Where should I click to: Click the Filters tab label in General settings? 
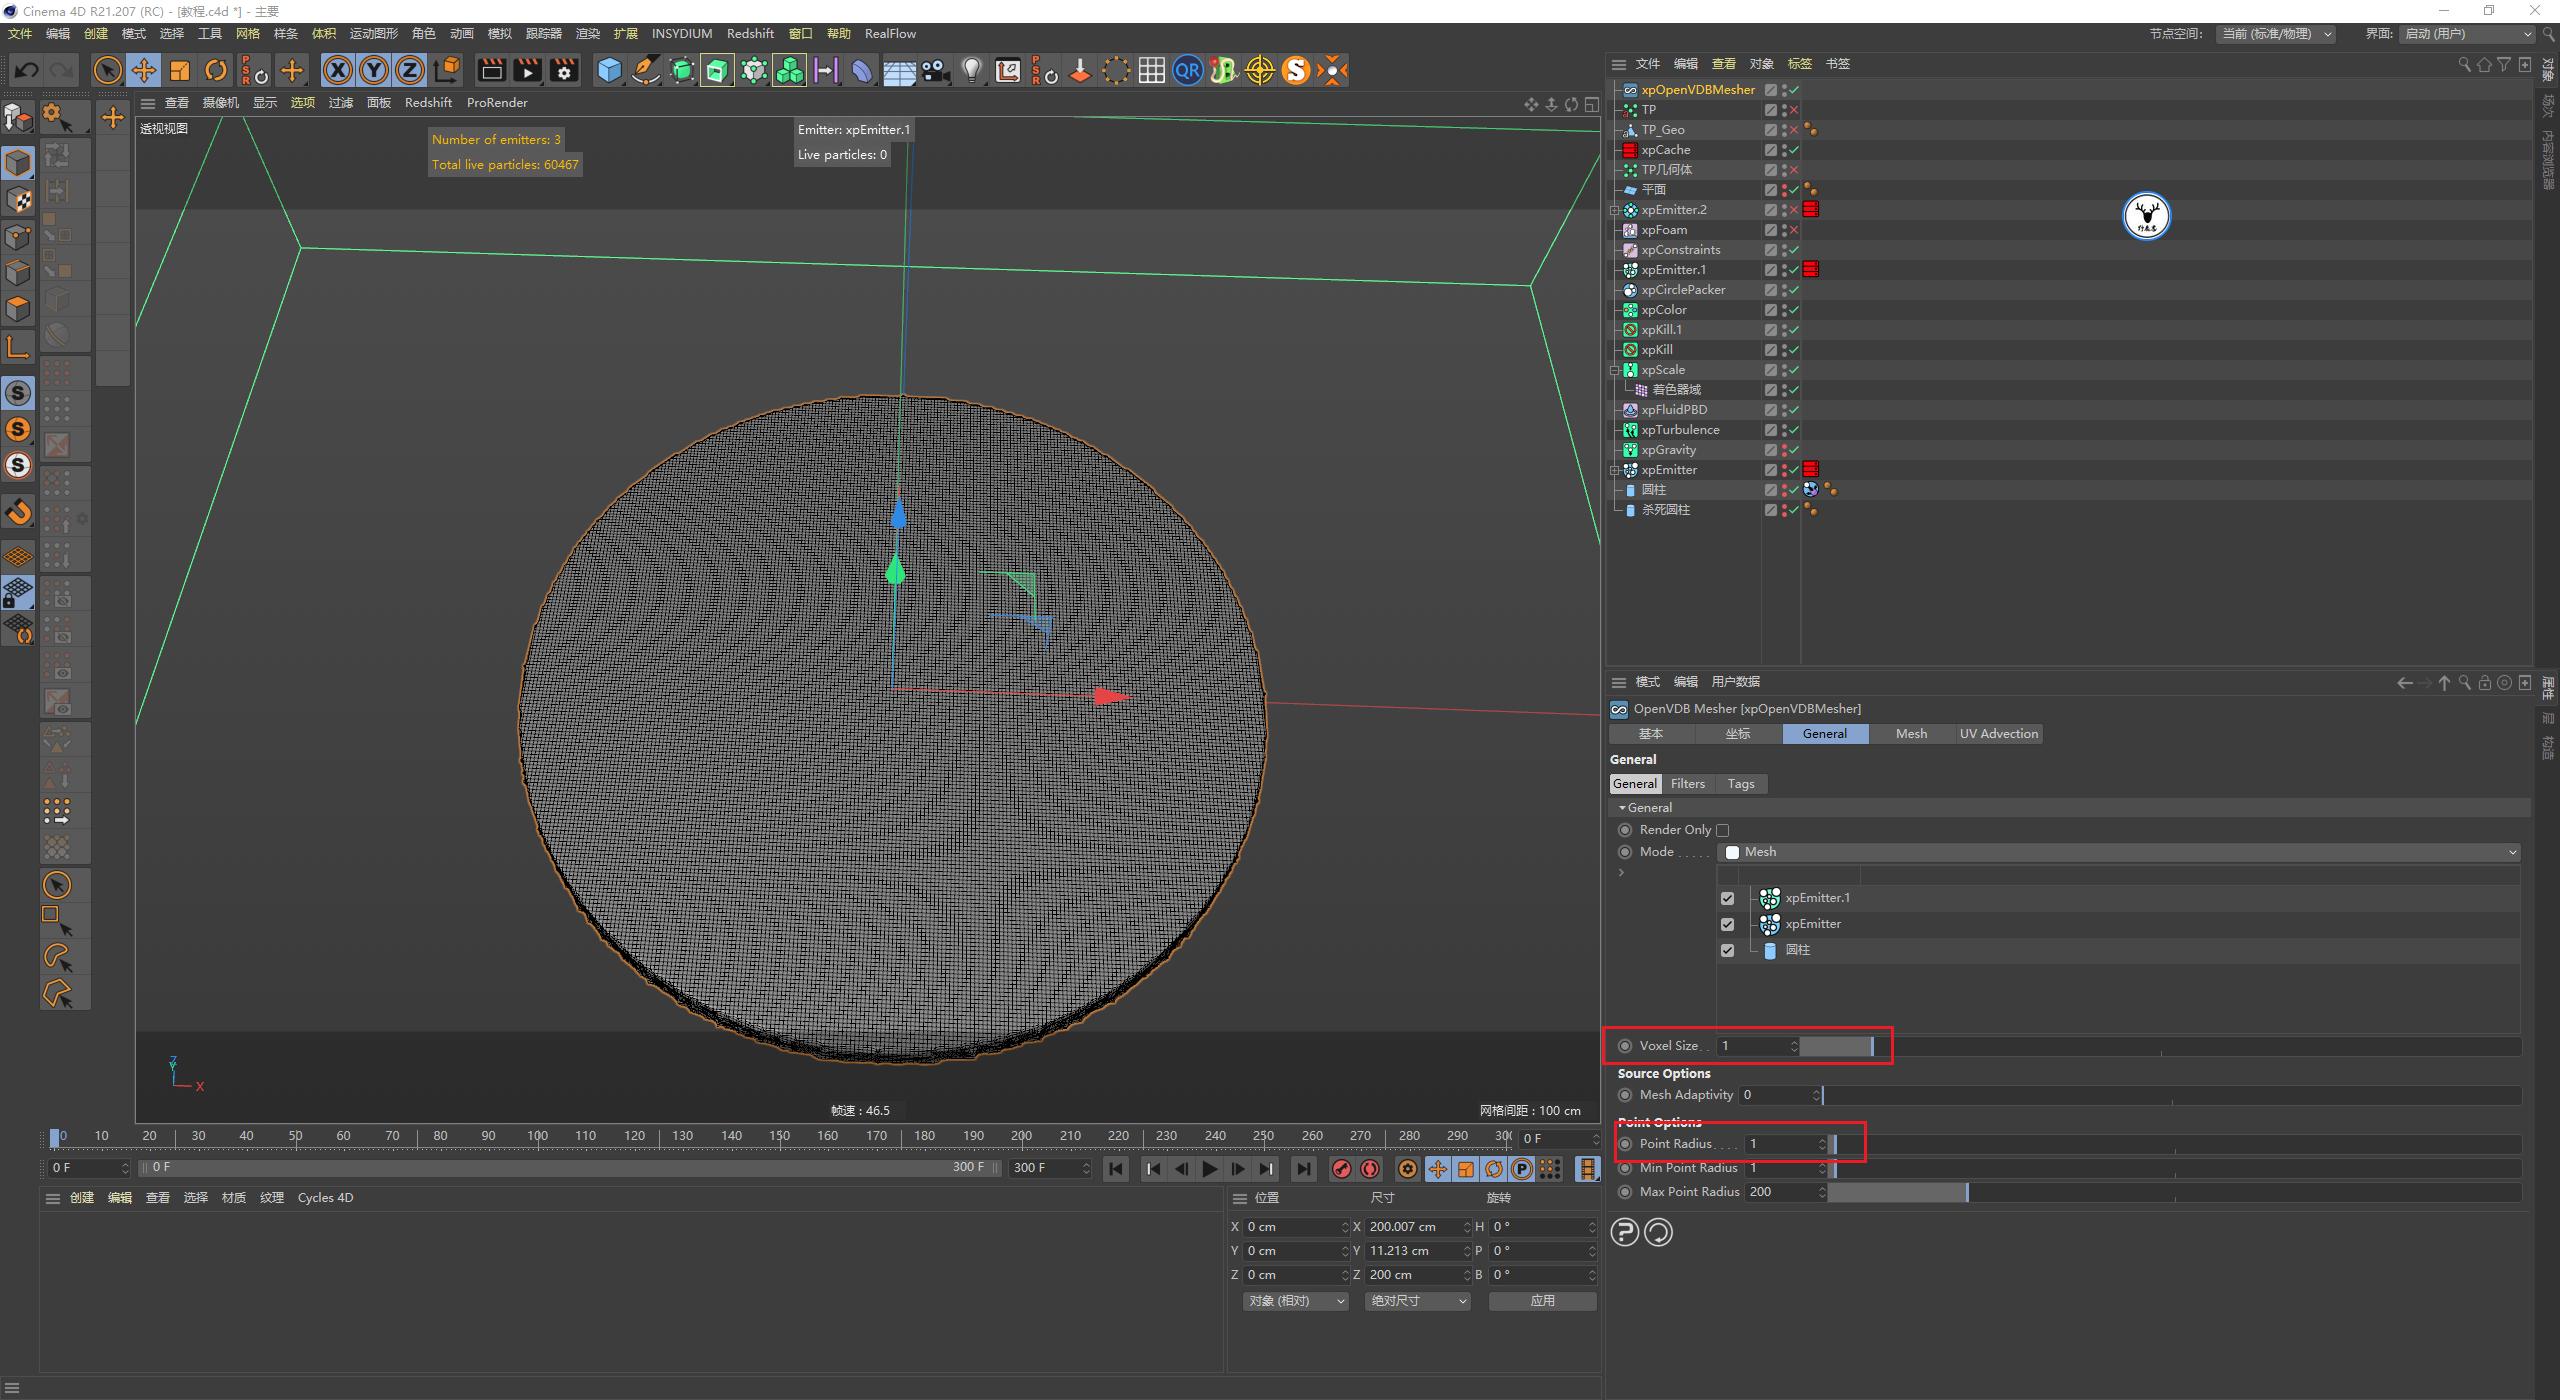pos(1688,783)
